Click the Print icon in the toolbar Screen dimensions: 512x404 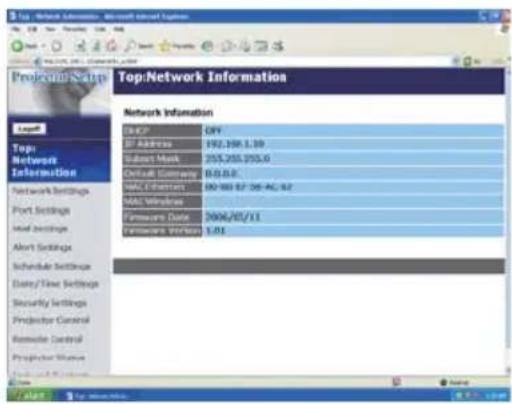pos(245,46)
